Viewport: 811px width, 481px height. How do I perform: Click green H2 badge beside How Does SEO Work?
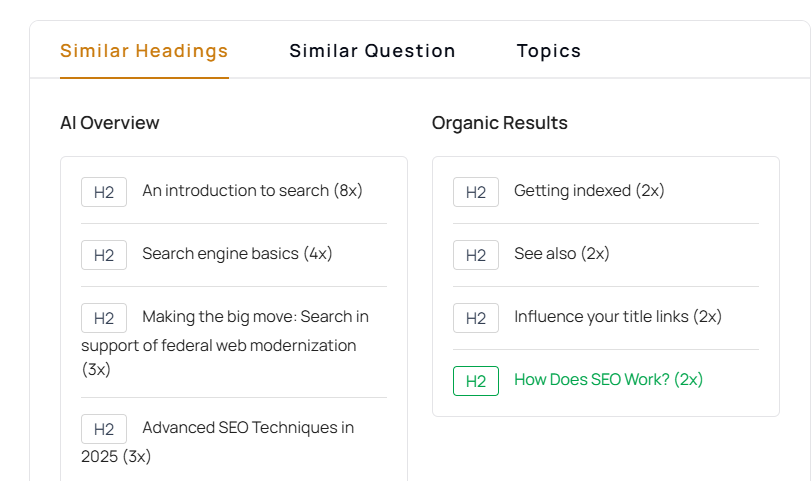coord(476,381)
